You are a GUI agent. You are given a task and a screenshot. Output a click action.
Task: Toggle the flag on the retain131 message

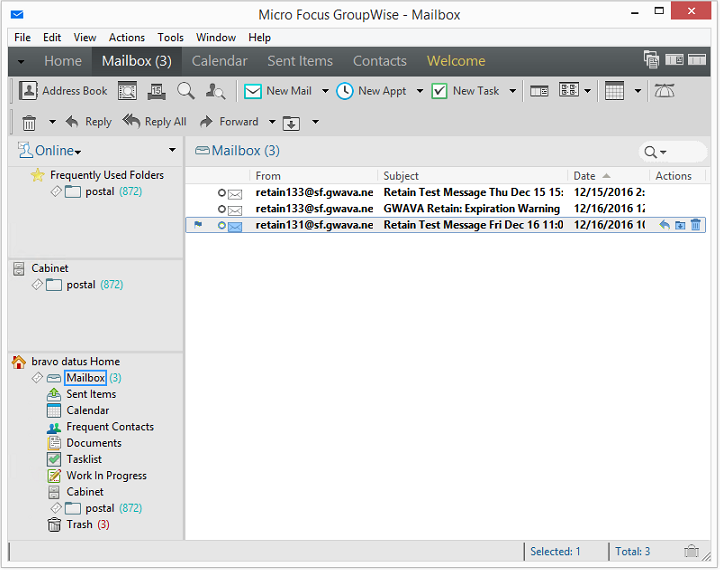point(198,226)
